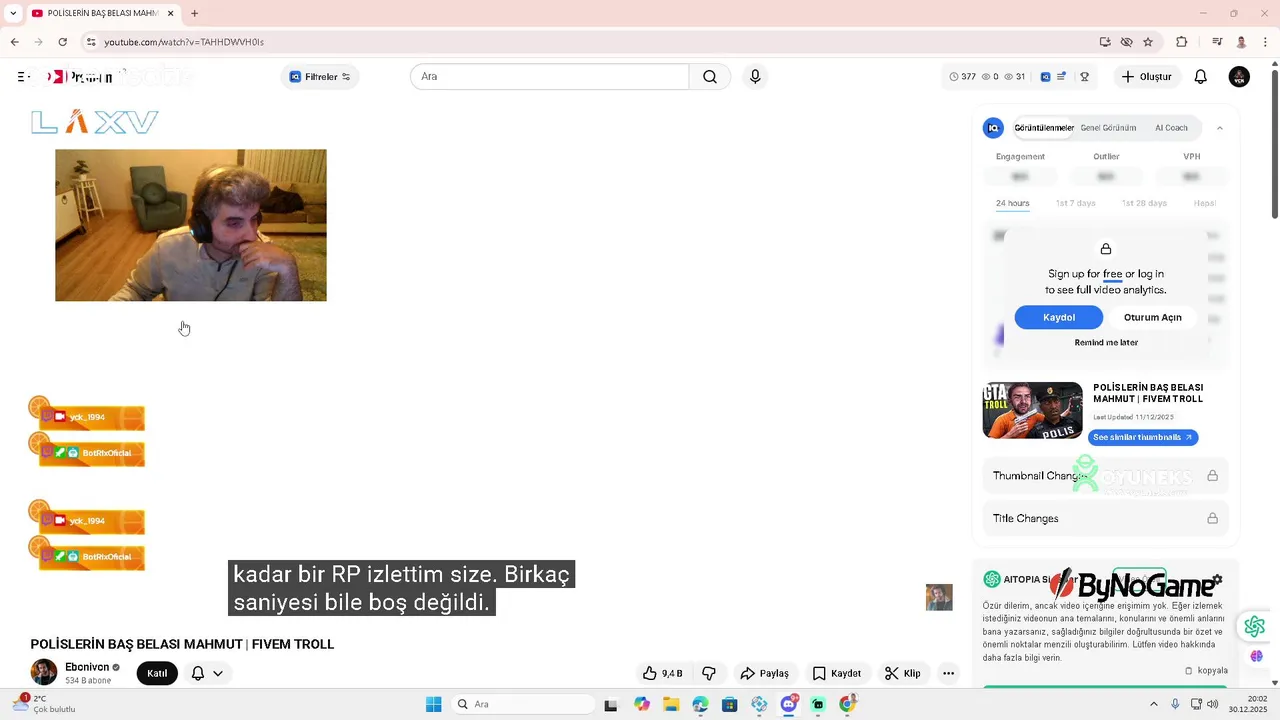
Task: Click the install app icon in the address bar
Action: 1105,42
